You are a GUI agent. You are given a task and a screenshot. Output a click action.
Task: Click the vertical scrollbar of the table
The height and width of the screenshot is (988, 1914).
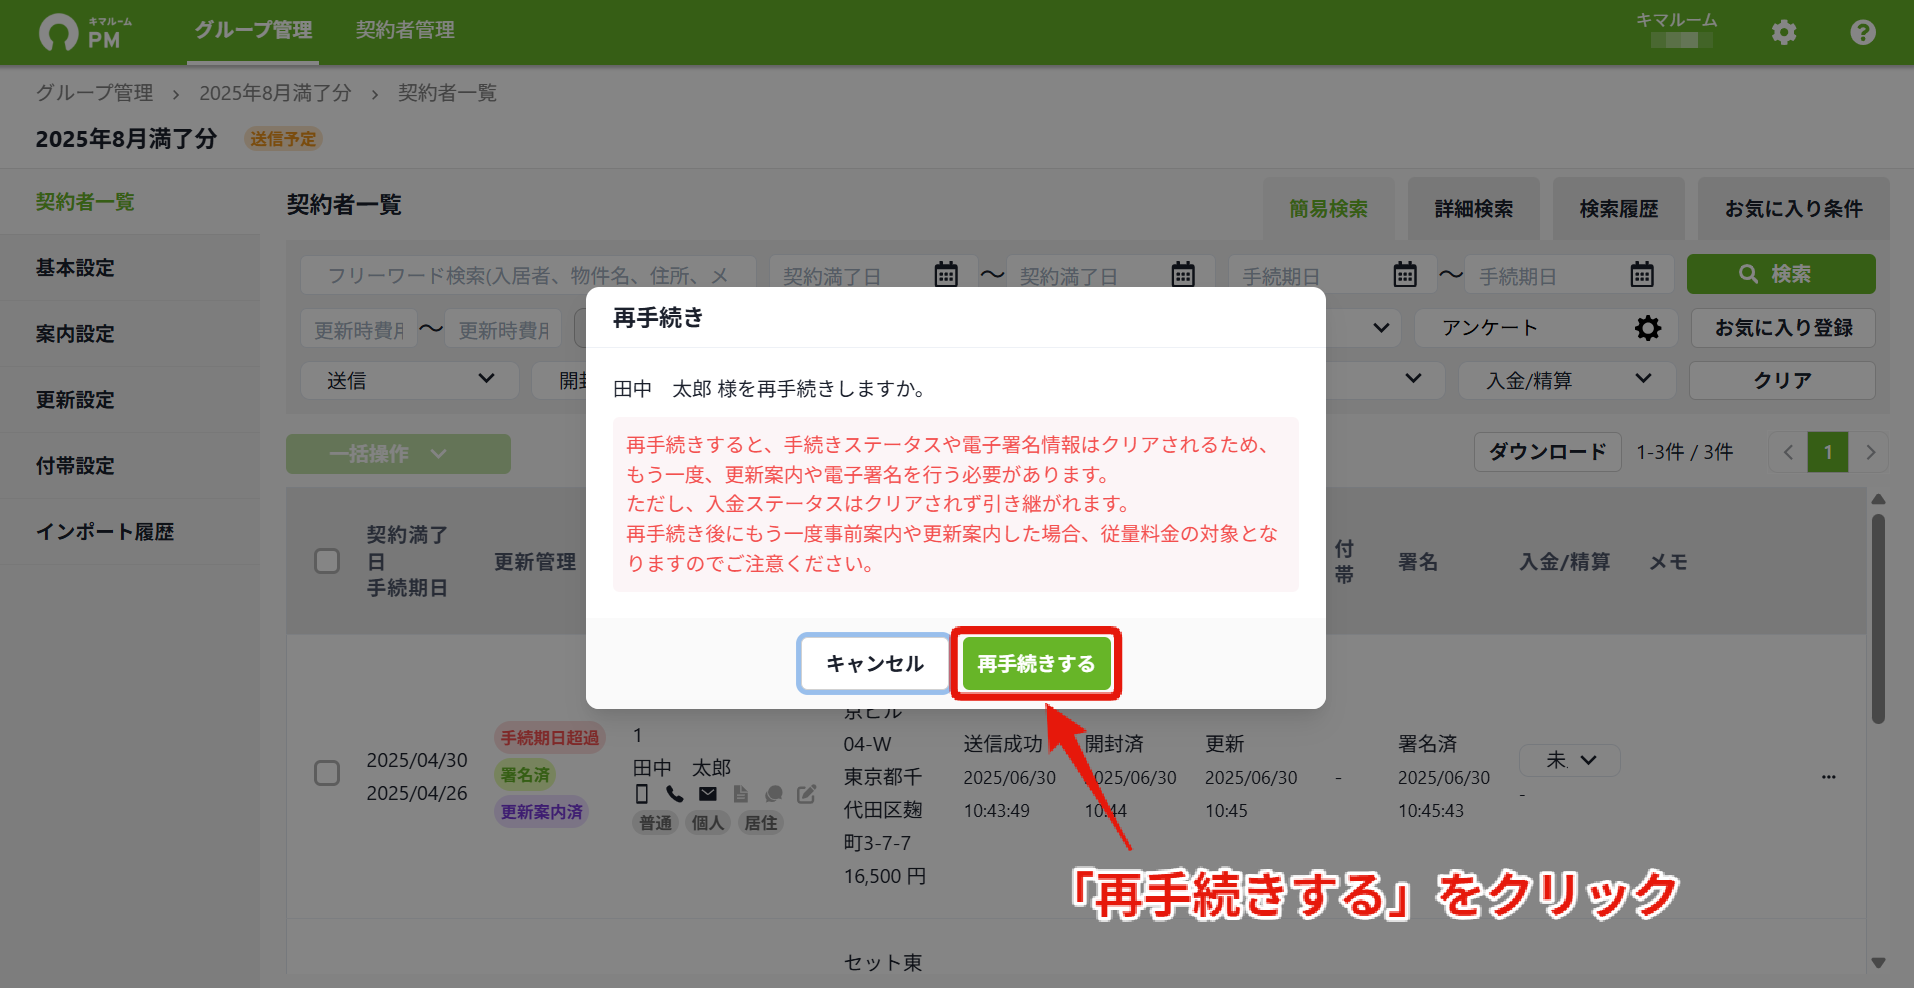(1878, 620)
